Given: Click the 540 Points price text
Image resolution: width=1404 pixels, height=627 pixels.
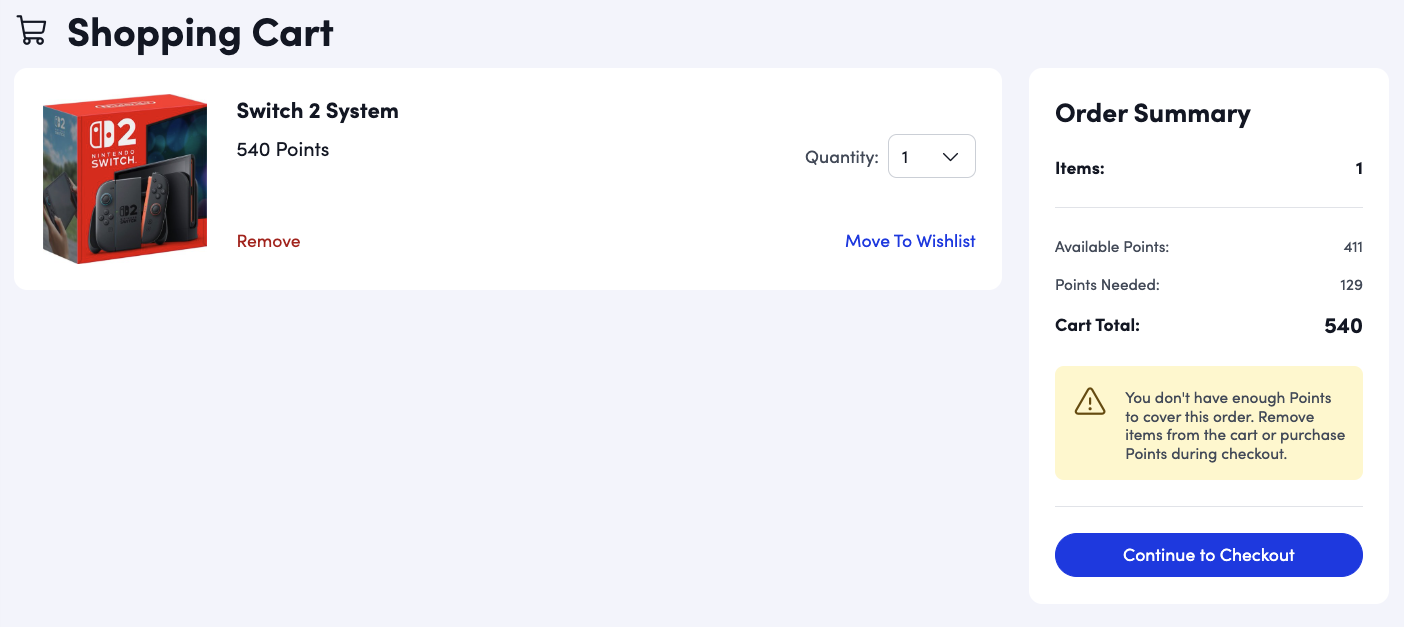Looking at the screenshot, I should click(x=283, y=150).
